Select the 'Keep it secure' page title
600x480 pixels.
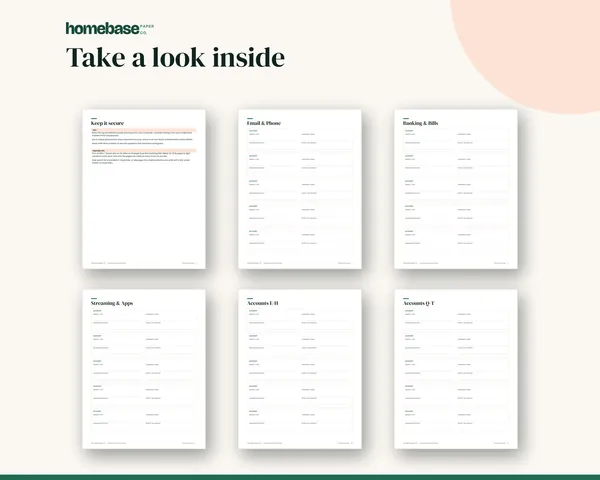click(x=107, y=123)
